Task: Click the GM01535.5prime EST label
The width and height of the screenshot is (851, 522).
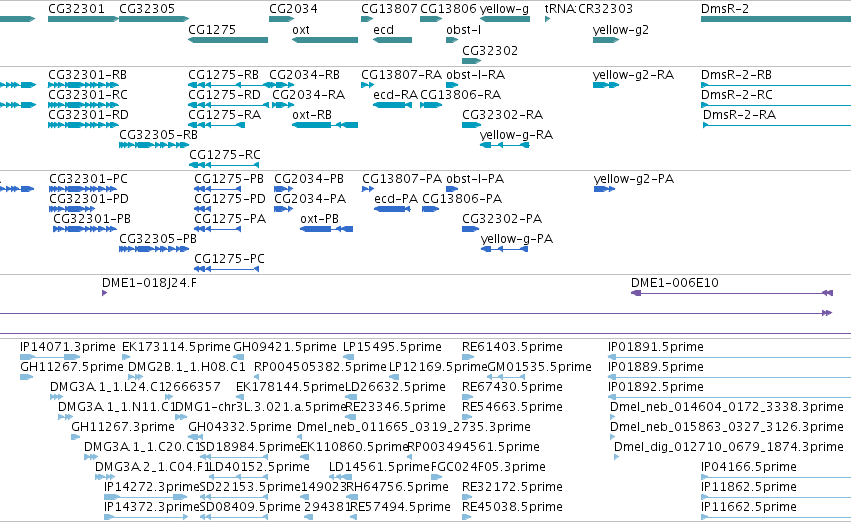Action: pyautogui.click(x=539, y=367)
